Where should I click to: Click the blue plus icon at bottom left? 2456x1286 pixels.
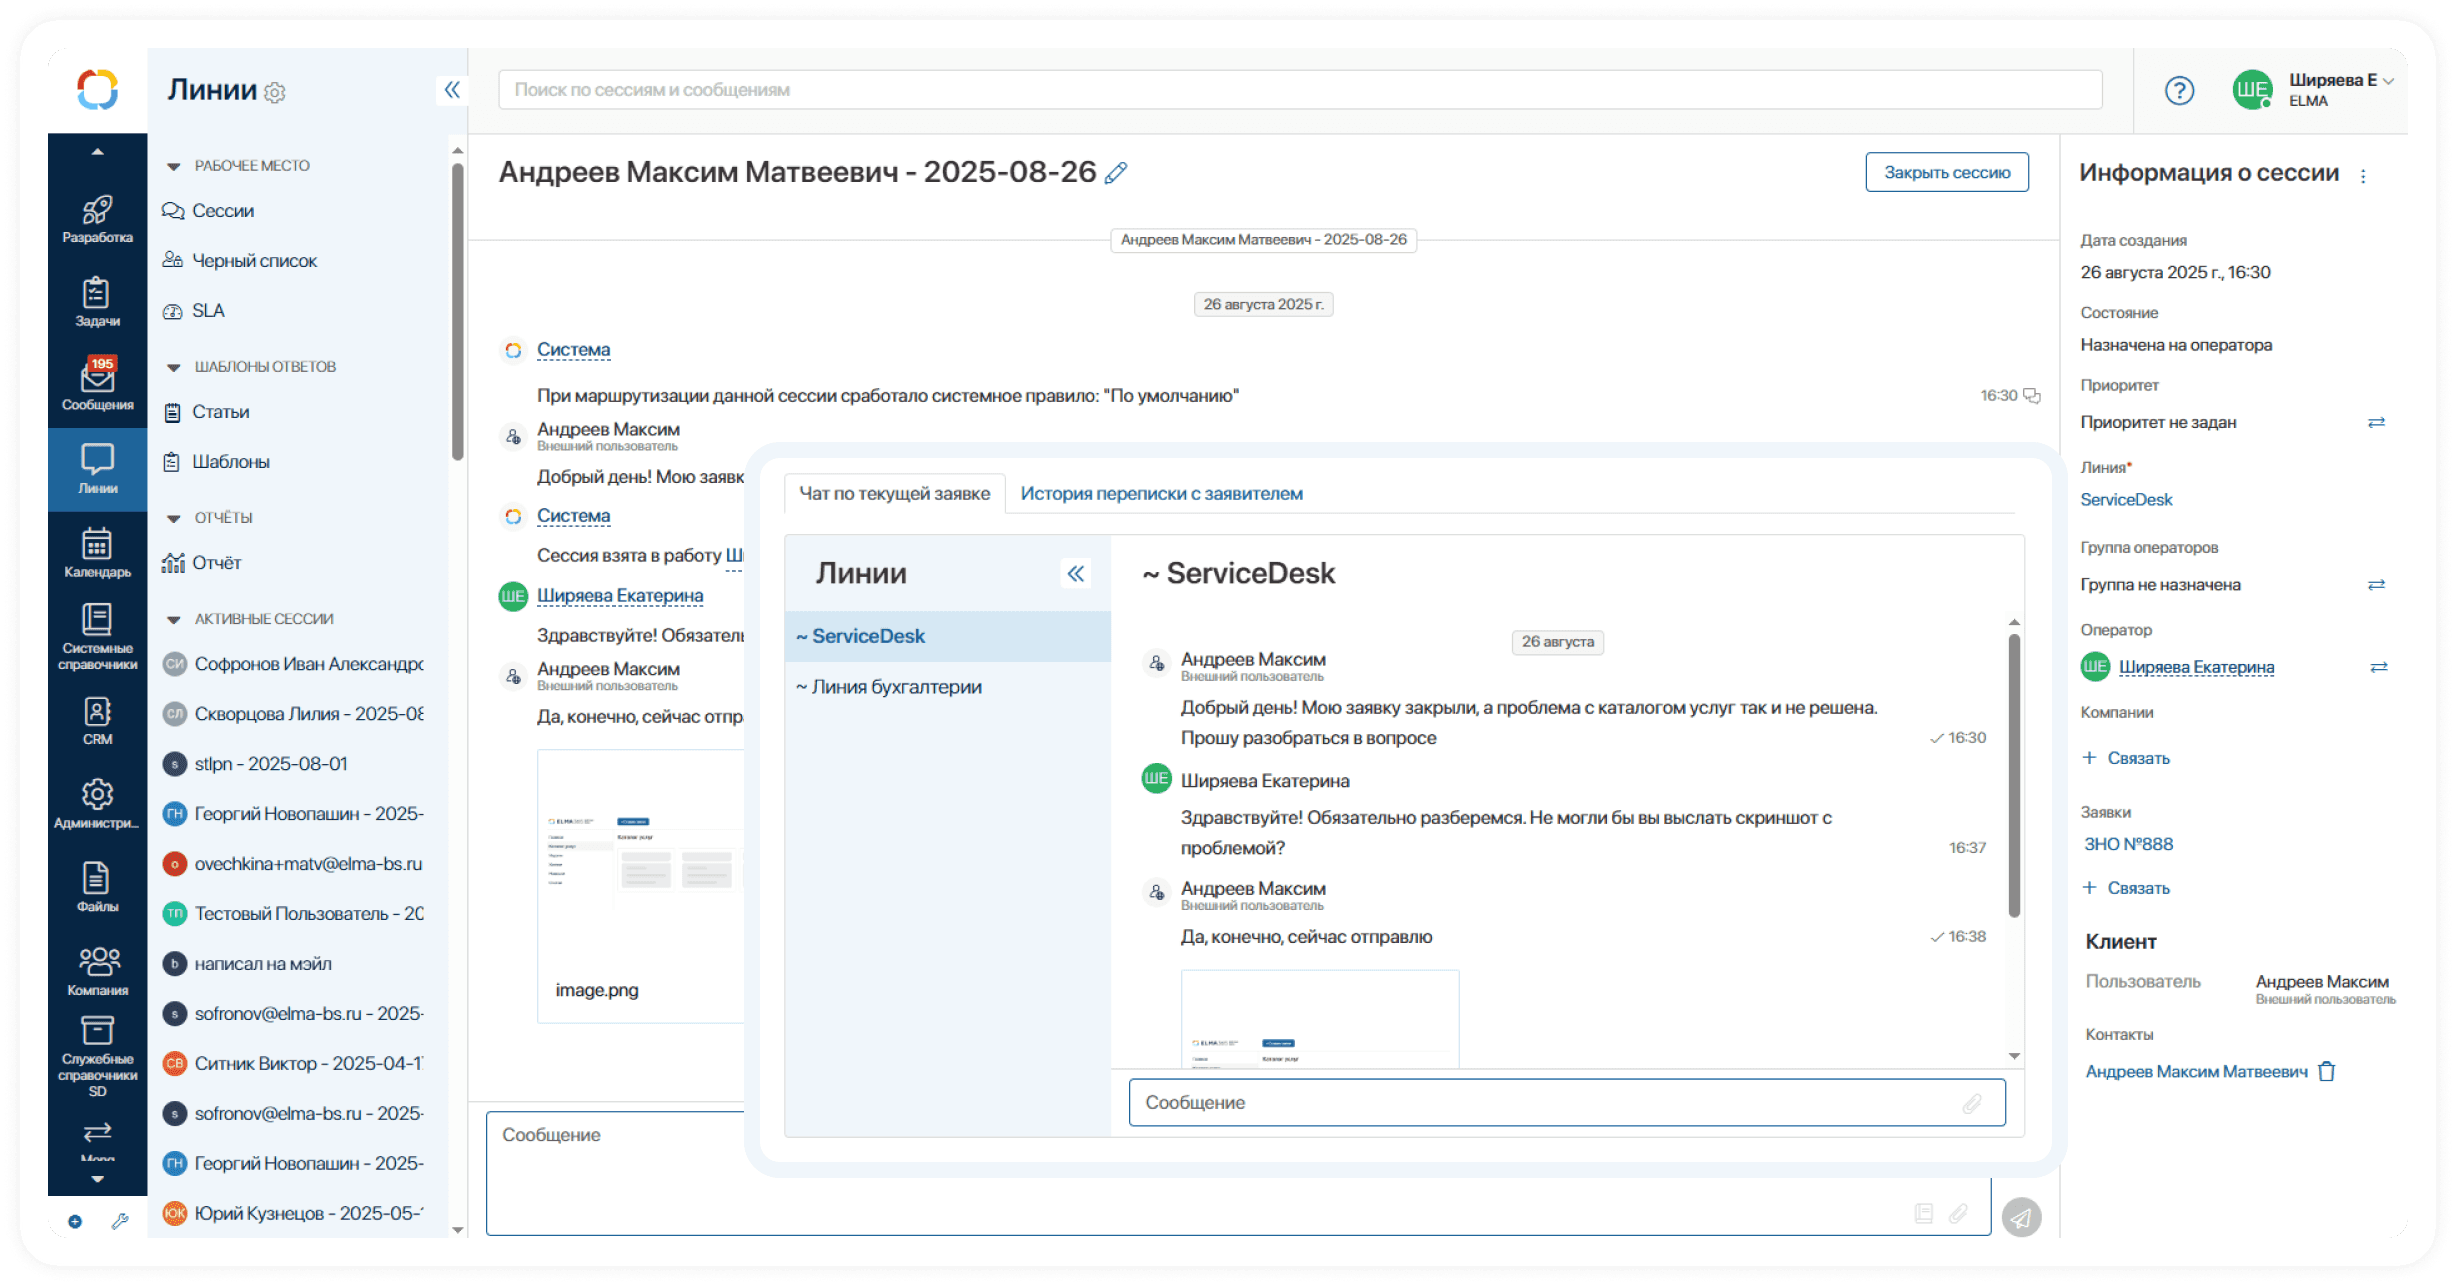(75, 1221)
